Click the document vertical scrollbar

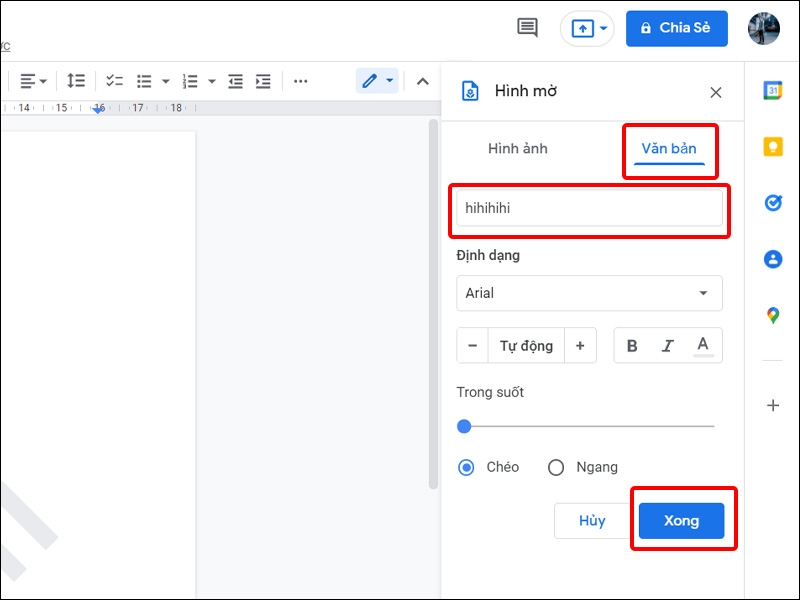point(433,304)
